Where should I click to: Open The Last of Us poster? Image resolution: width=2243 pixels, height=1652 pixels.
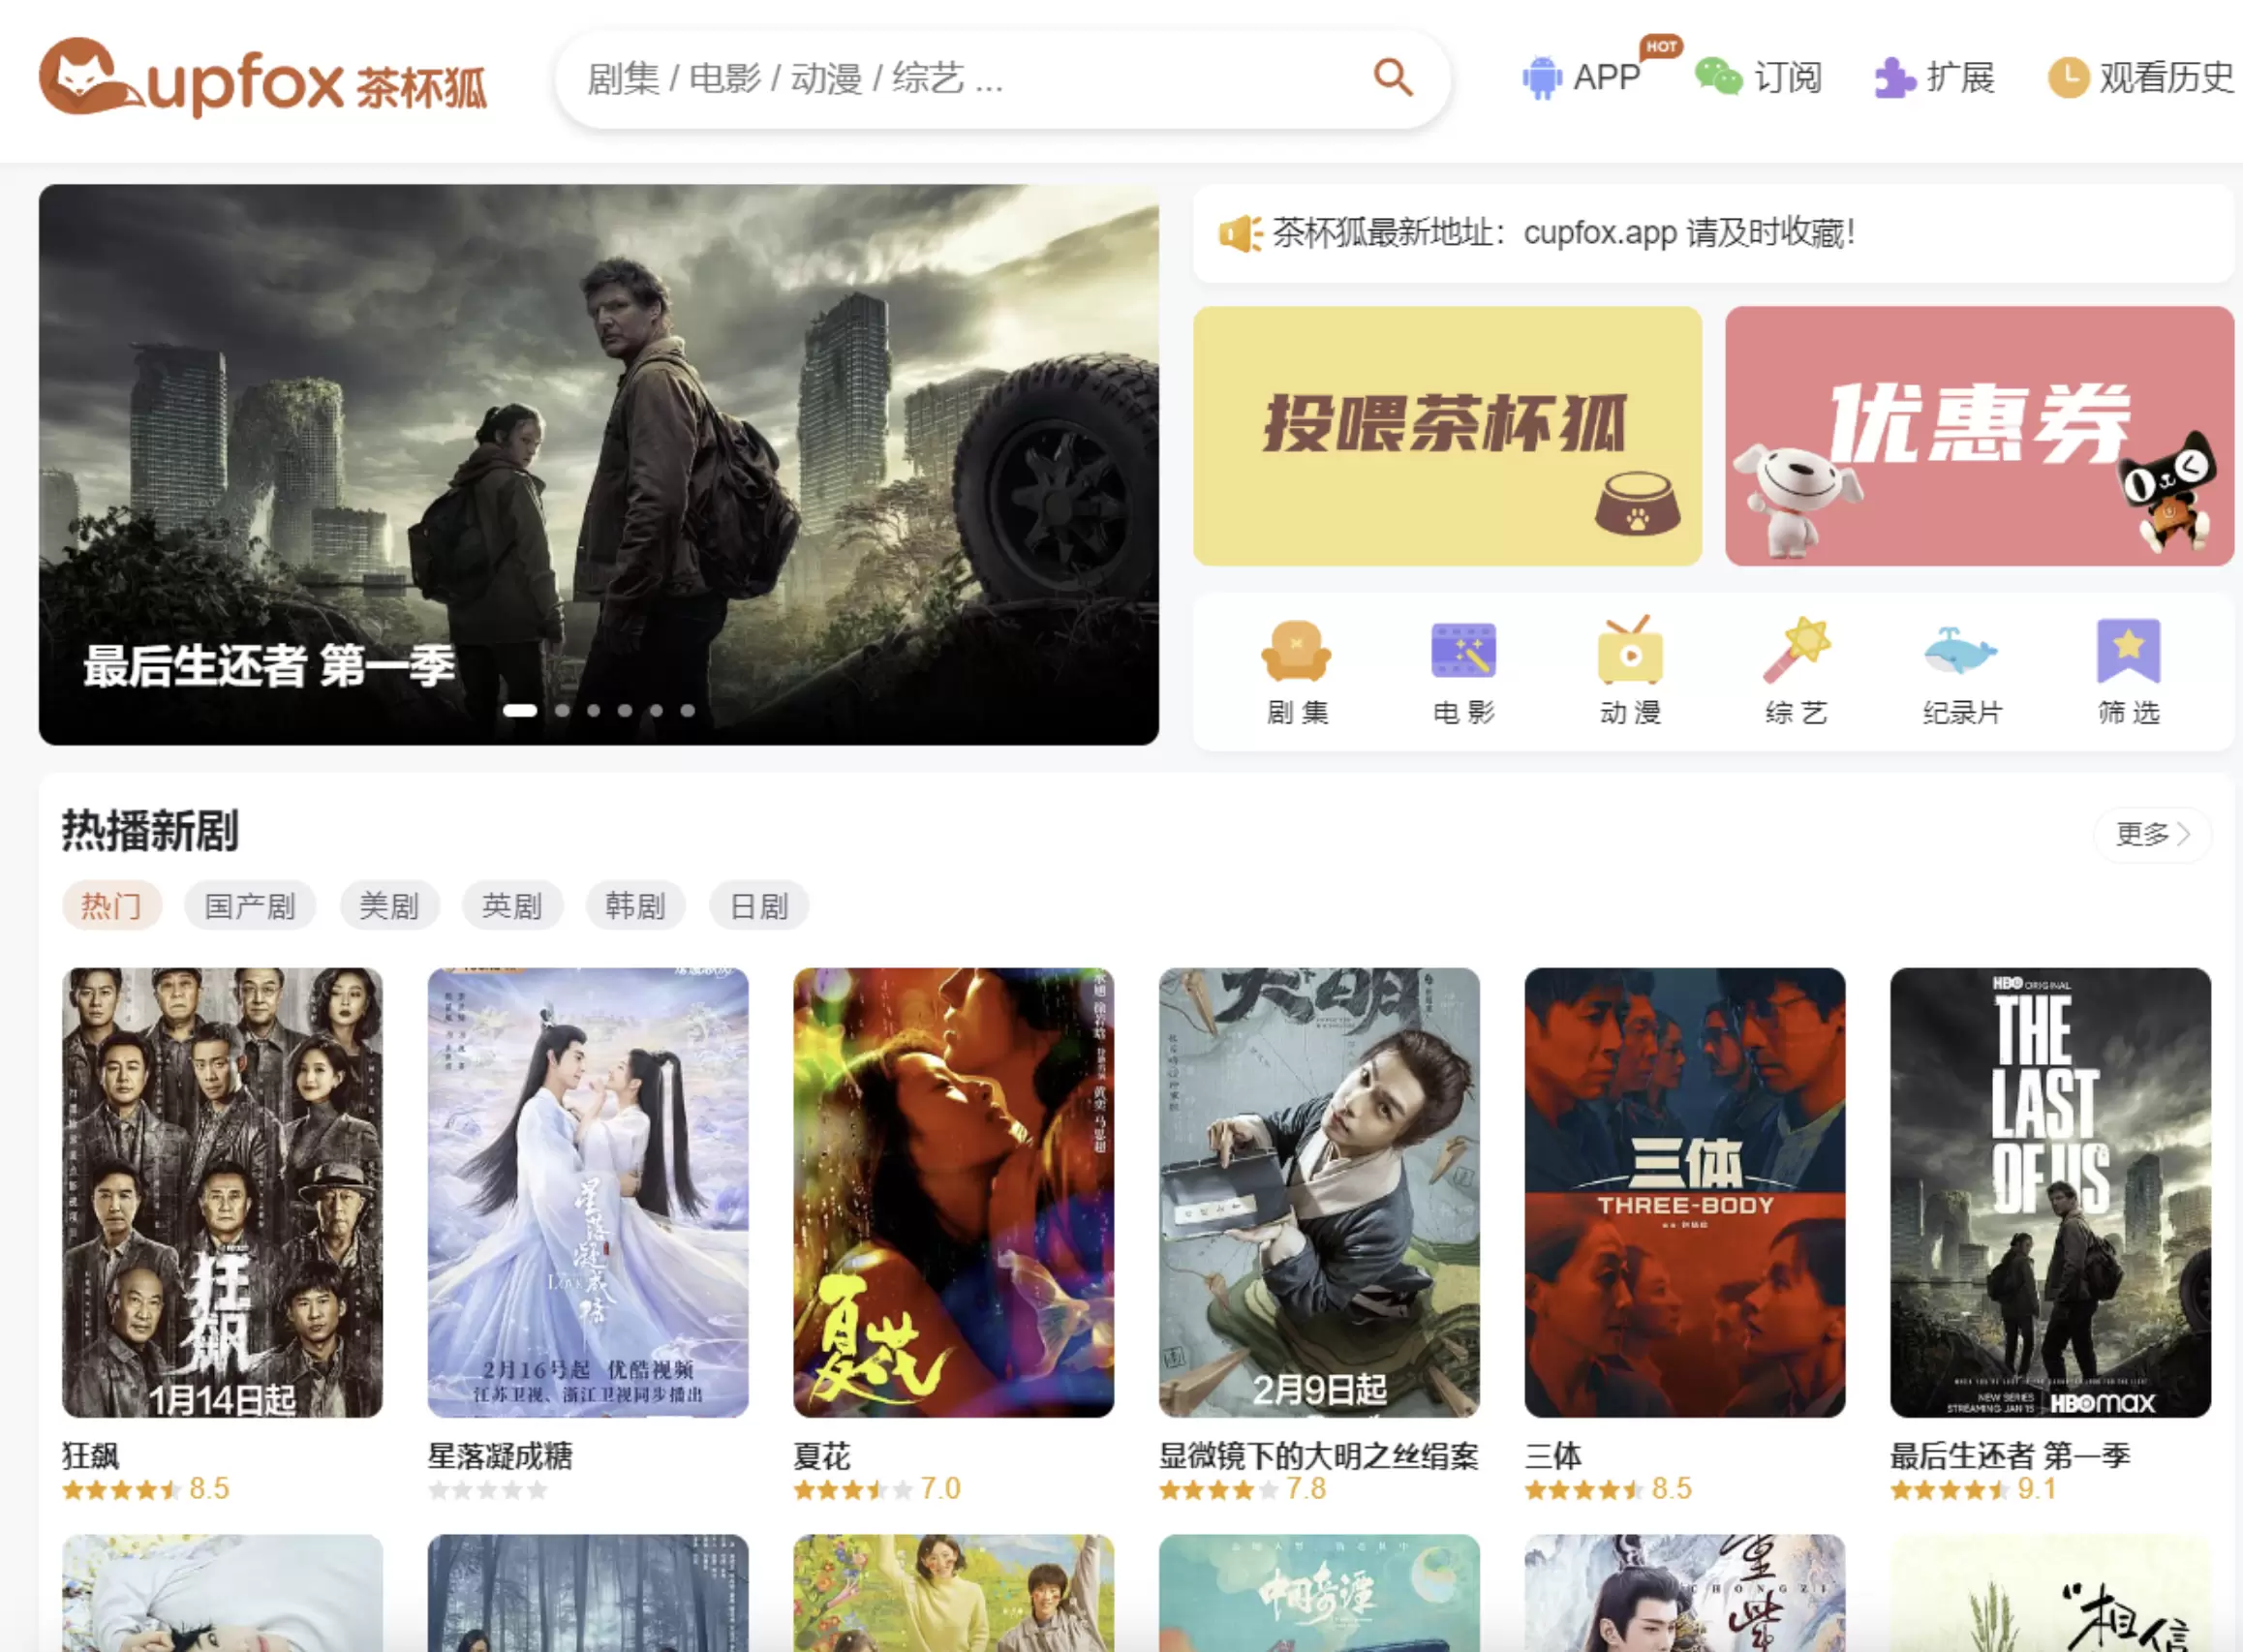click(x=2050, y=1192)
